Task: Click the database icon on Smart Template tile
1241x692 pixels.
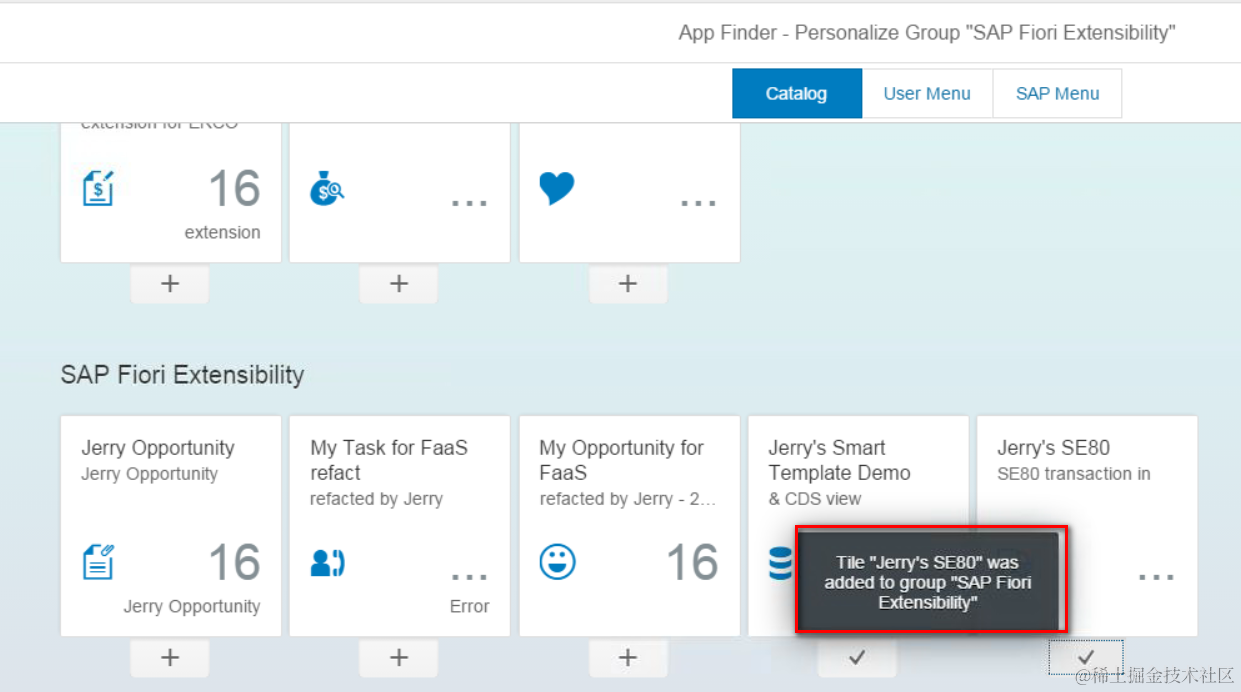Action: 781,563
